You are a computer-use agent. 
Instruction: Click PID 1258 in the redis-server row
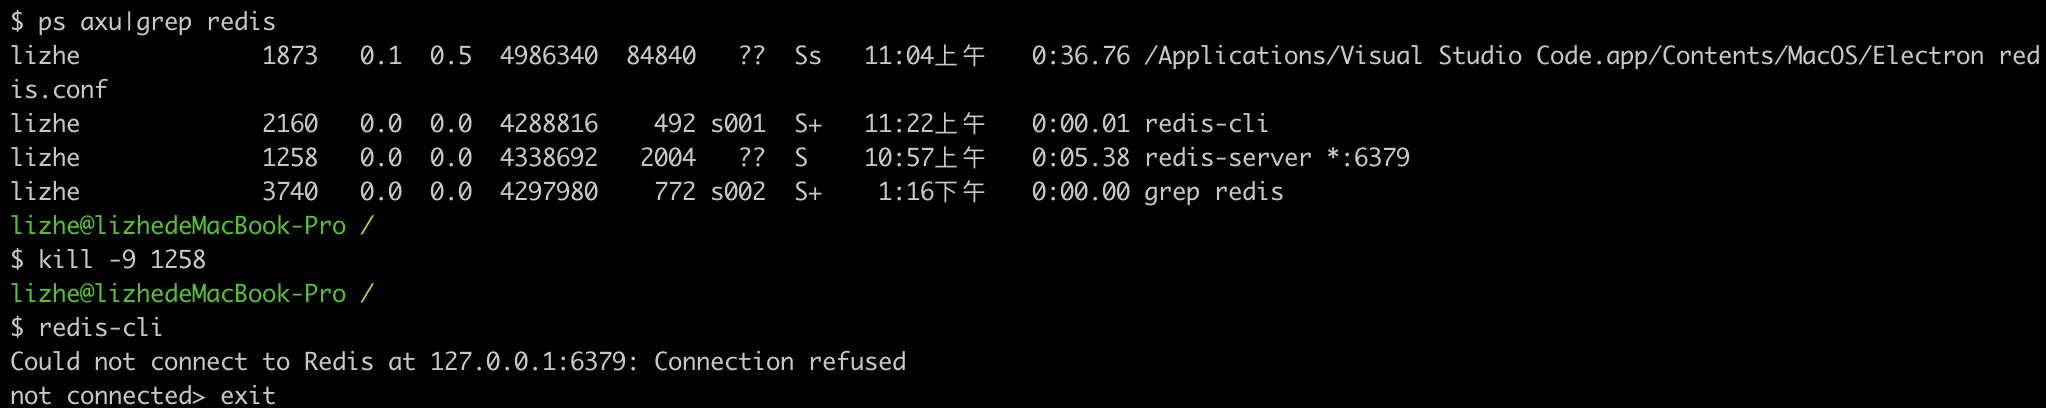point(290,158)
